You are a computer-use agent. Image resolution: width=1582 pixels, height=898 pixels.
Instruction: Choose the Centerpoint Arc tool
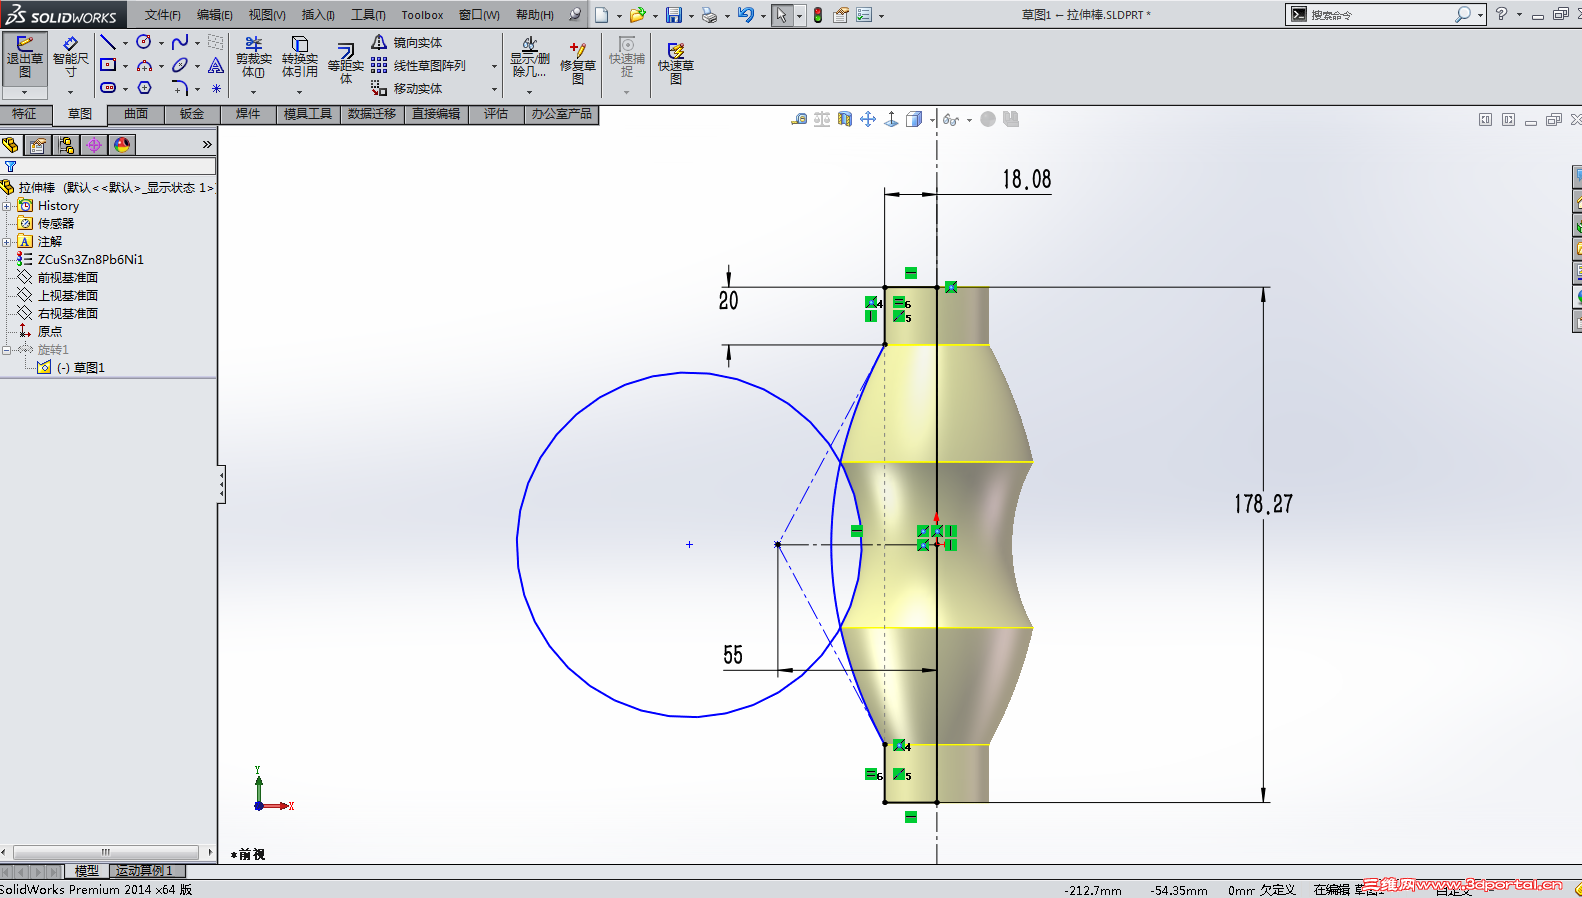(x=144, y=65)
